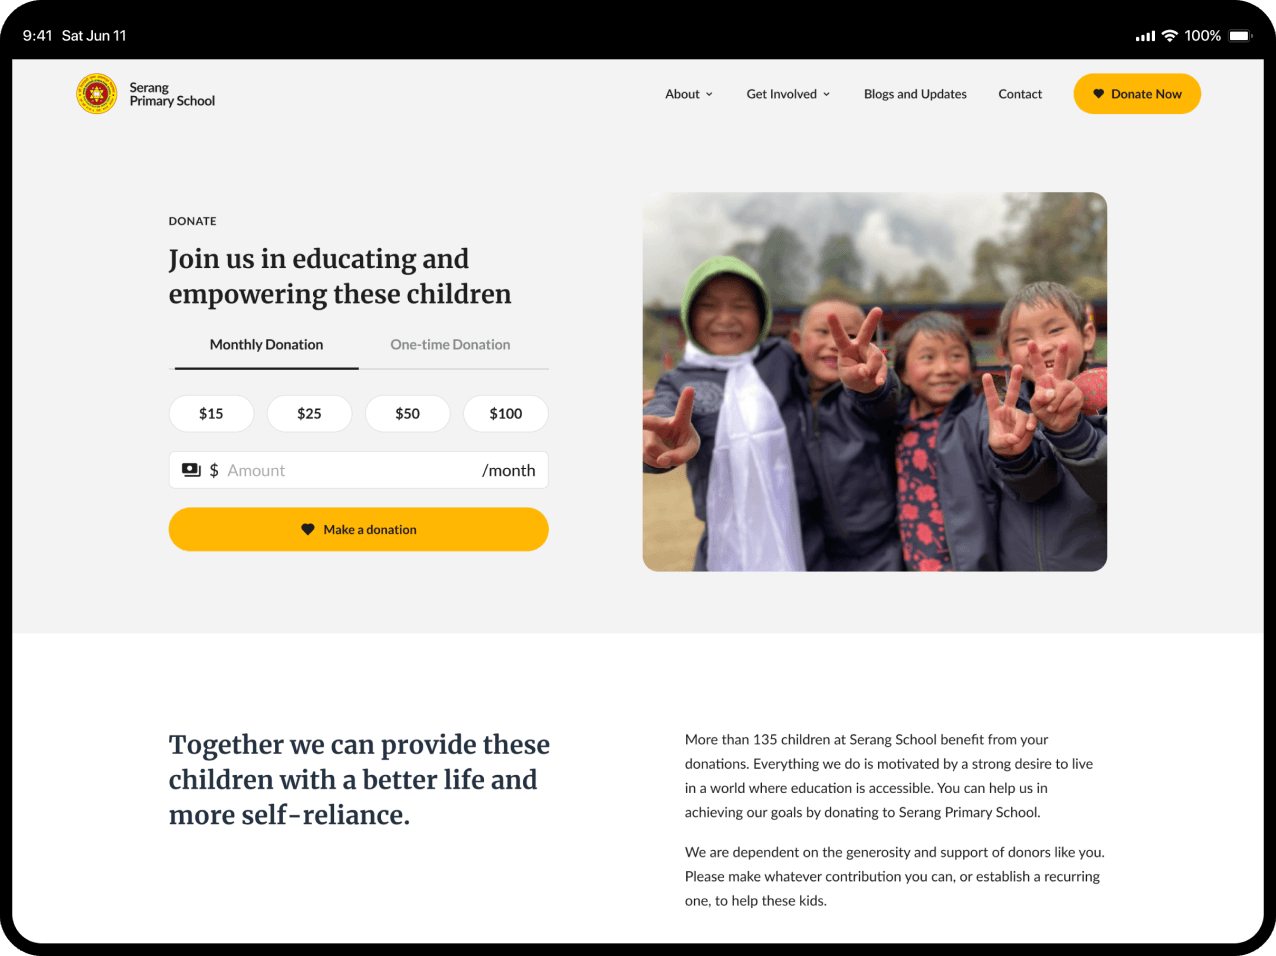
Task: Click the heart icon on Make a donation
Action: [x=308, y=530]
